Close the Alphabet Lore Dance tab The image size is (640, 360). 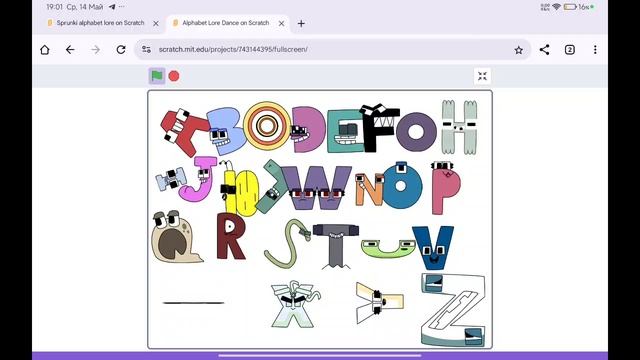point(282,24)
